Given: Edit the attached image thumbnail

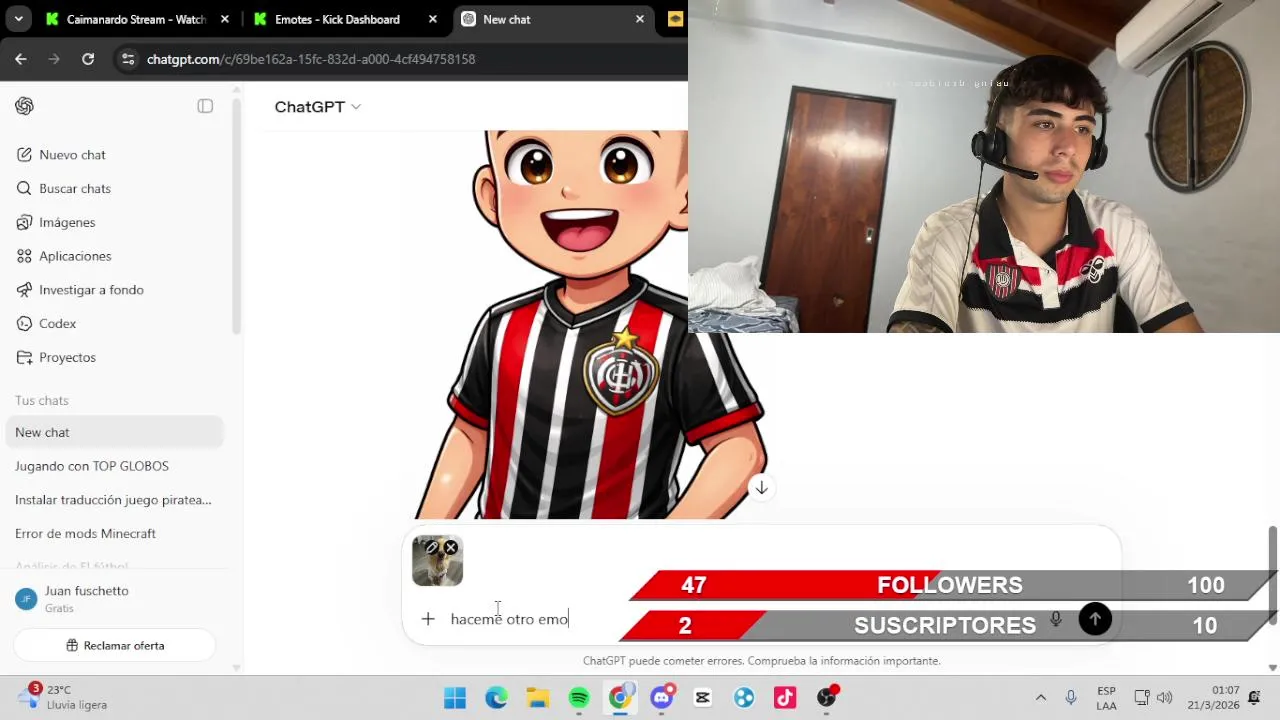Looking at the screenshot, I should coord(432,547).
